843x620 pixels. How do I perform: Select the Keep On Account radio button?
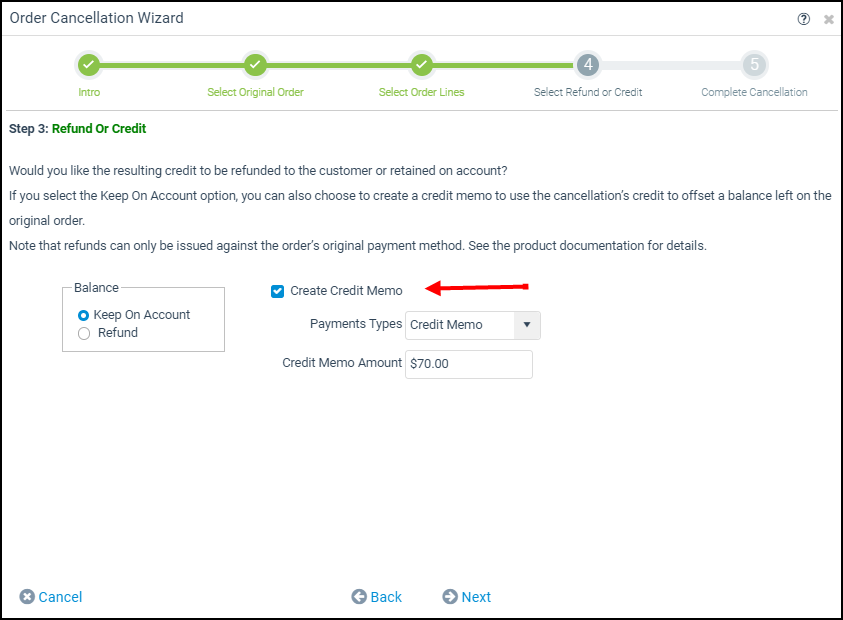click(83, 315)
